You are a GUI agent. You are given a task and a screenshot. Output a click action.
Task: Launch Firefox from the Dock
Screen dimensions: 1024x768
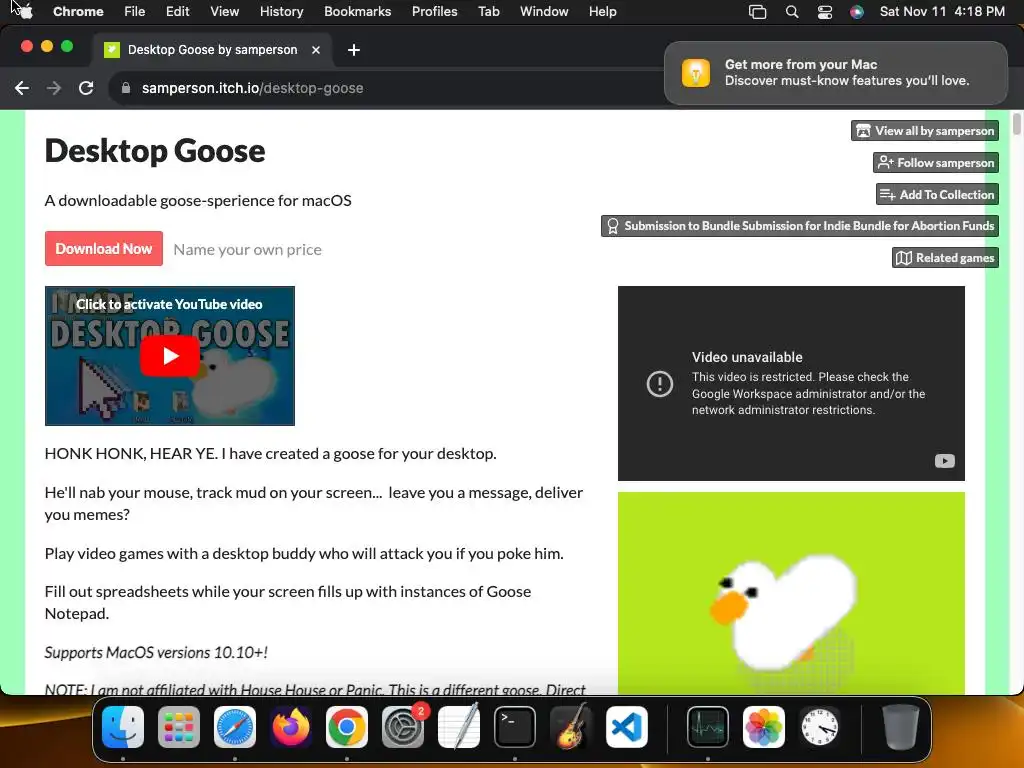click(291, 727)
